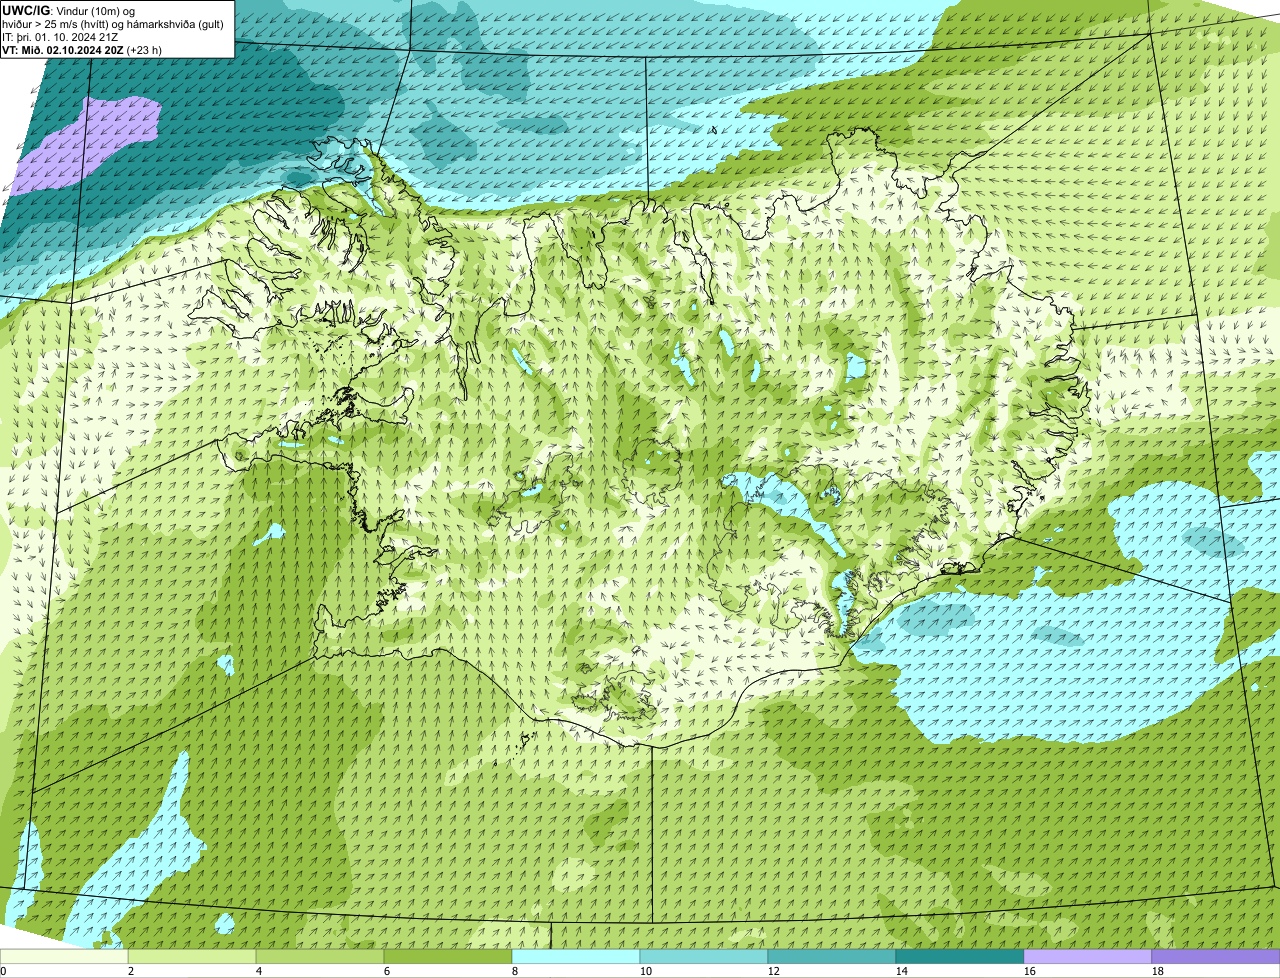Click the 4–6 light green legend swatch
Viewport: 1280px width, 978px height.
[x=320, y=957]
